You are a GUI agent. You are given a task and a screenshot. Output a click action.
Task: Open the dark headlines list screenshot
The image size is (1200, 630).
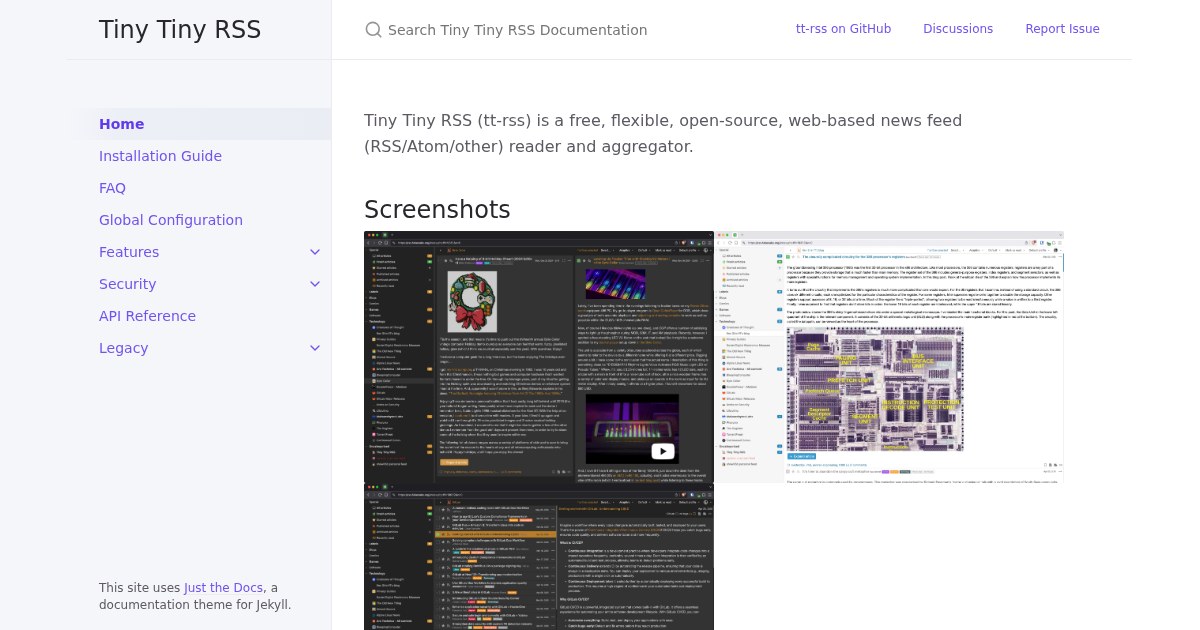[539, 558]
